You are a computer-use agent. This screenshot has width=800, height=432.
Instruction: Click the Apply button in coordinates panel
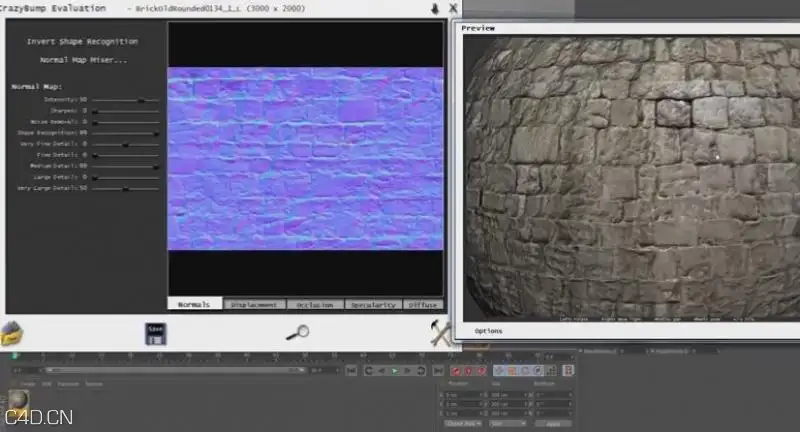pos(553,424)
